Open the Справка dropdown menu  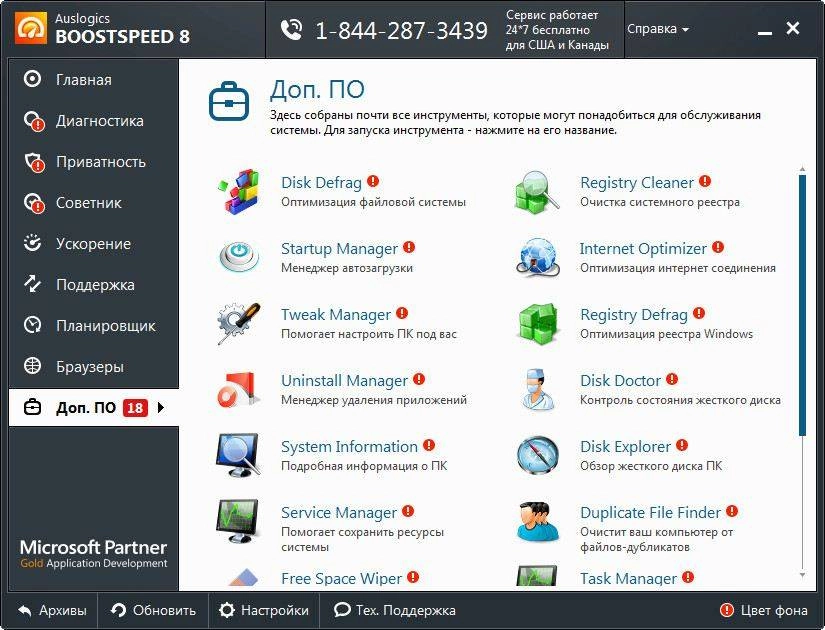click(658, 29)
